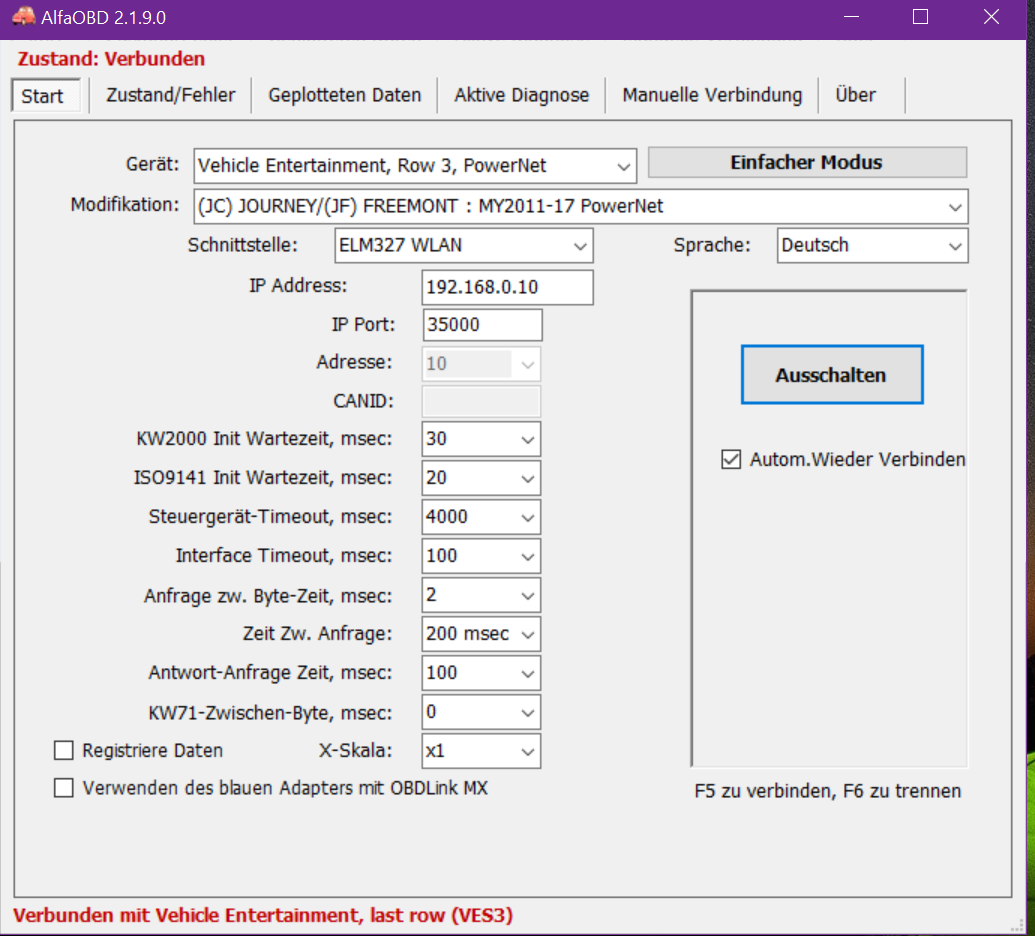Screen dimensions: 1035x936
Task: Open the Modifikation vehicle dropdown
Action: click(x=955, y=207)
